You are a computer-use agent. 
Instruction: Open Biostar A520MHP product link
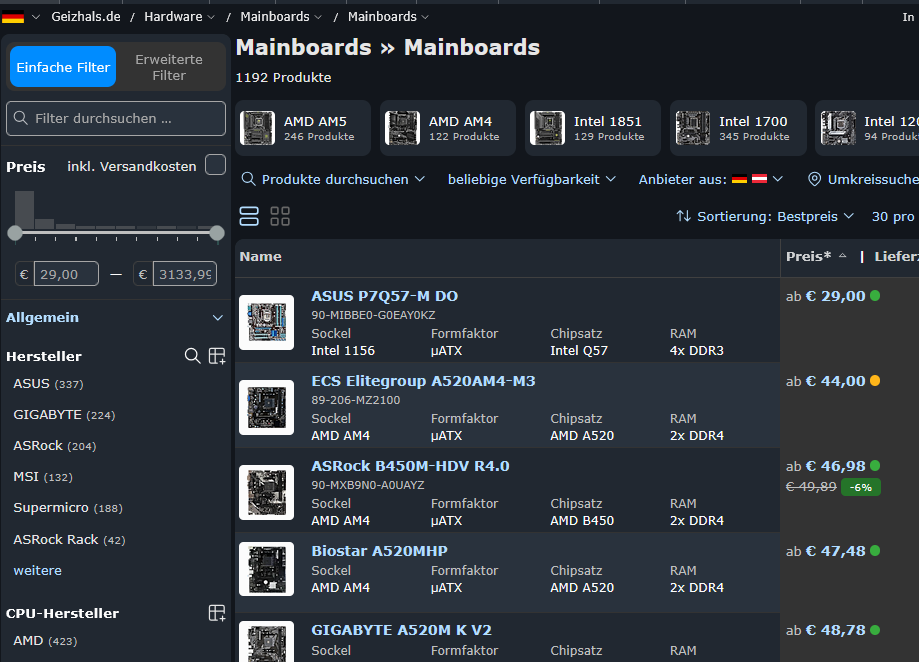coord(379,551)
